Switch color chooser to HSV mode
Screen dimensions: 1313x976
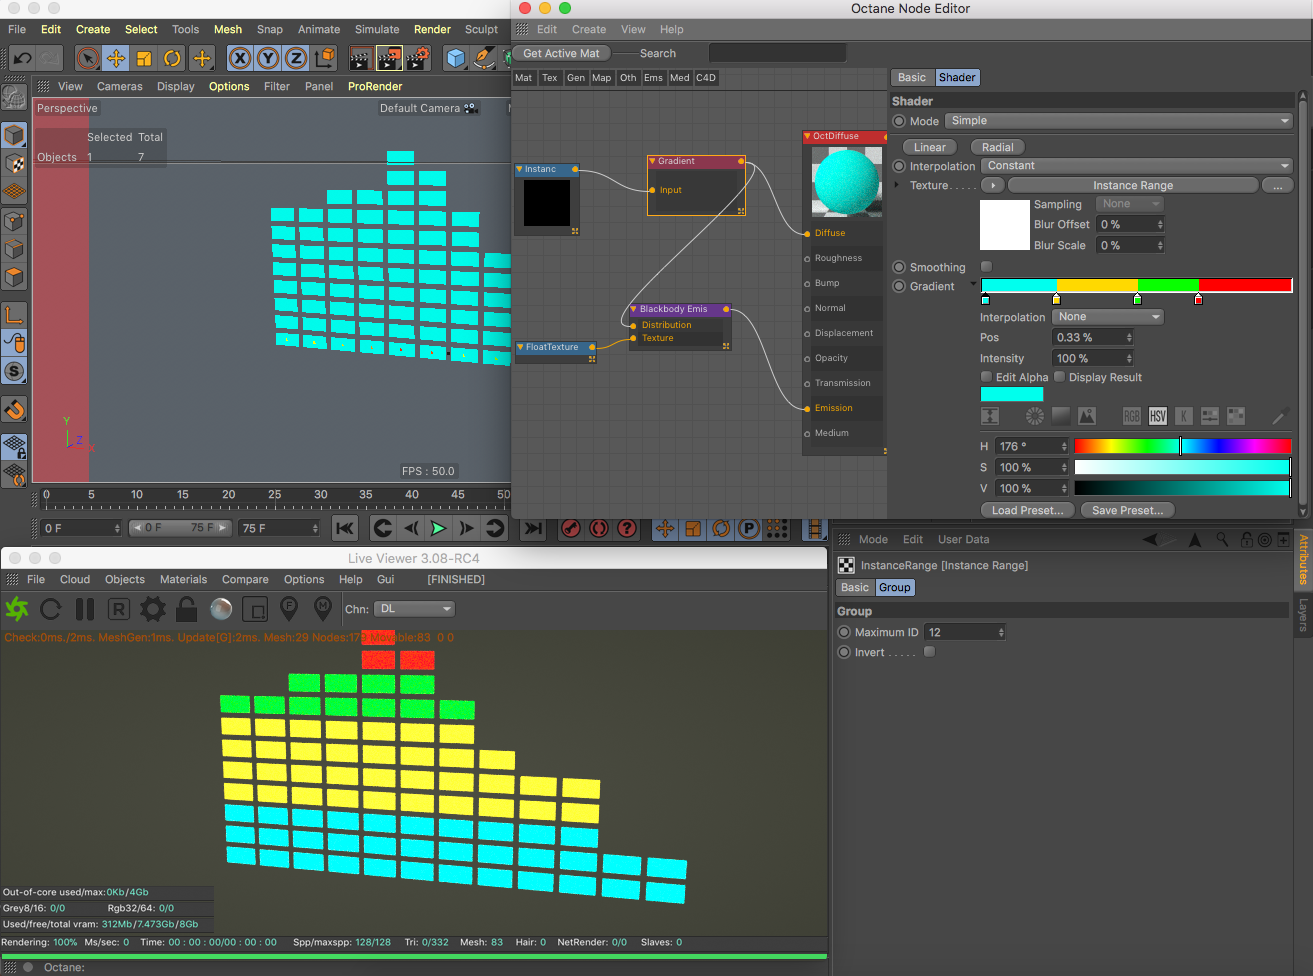click(x=1158, y=416)
